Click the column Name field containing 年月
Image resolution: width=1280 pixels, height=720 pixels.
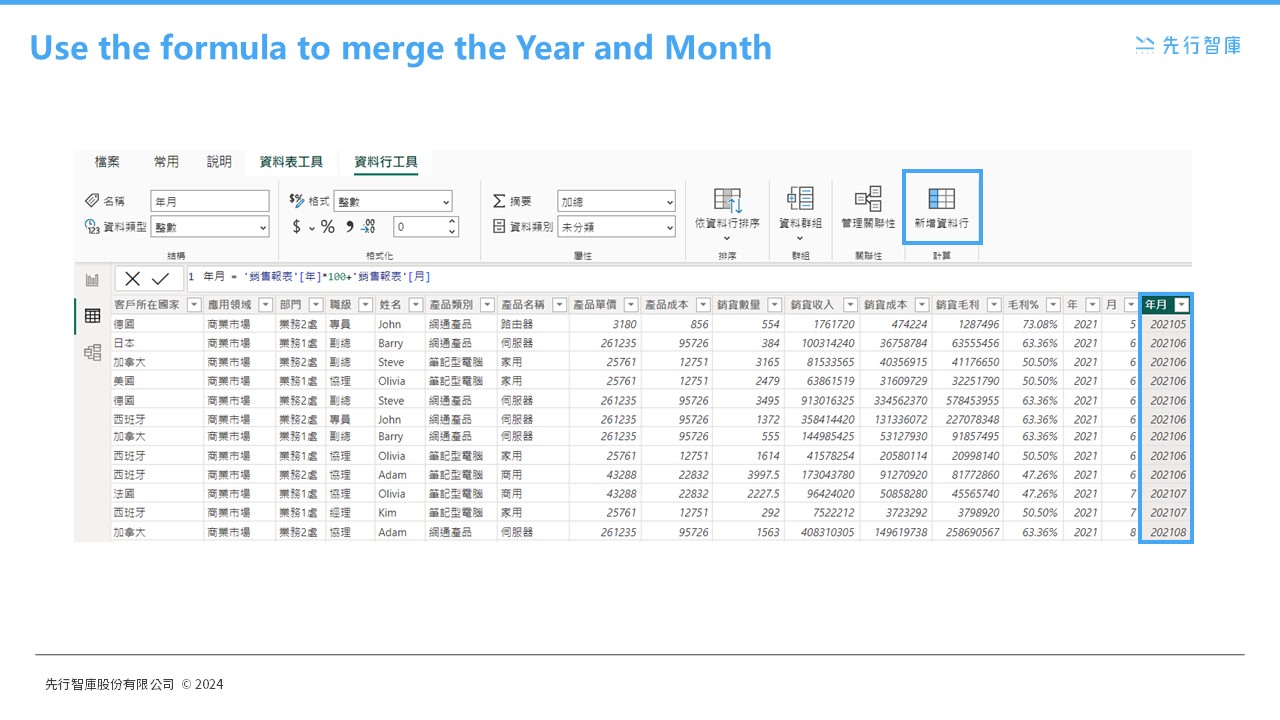pyautogui.click(x=209, y=202)
